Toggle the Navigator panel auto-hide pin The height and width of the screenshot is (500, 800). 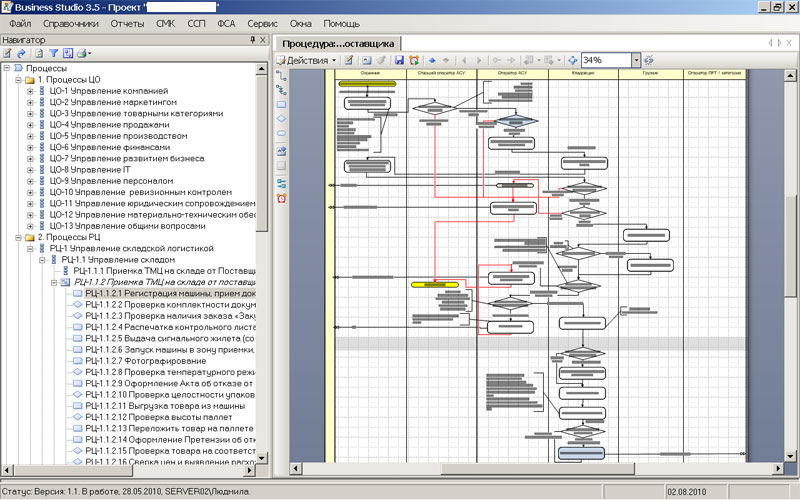(x=252, y=40)
